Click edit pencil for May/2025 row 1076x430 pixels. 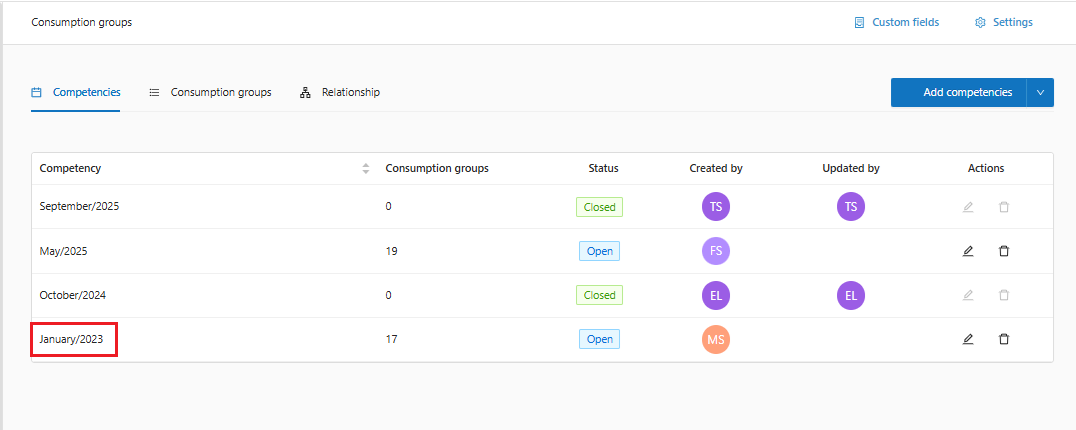pos(967,251)
